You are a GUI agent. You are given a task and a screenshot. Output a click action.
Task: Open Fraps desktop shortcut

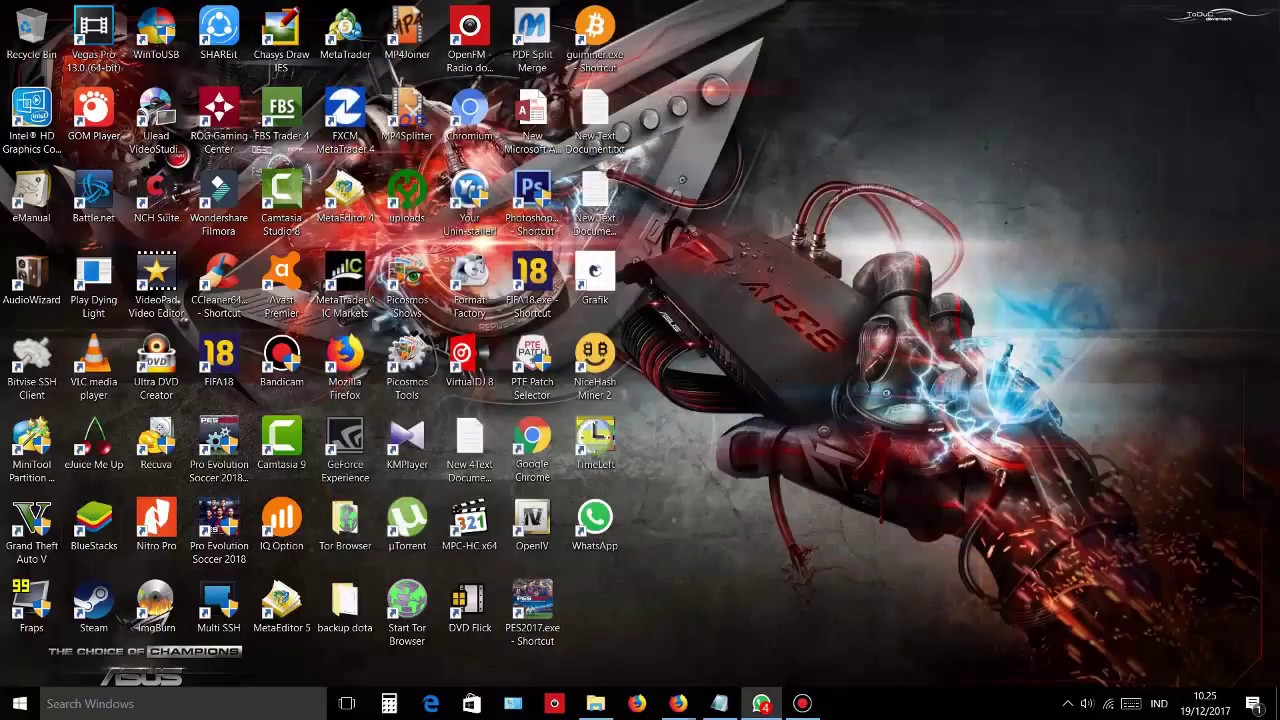pos(31,607)
